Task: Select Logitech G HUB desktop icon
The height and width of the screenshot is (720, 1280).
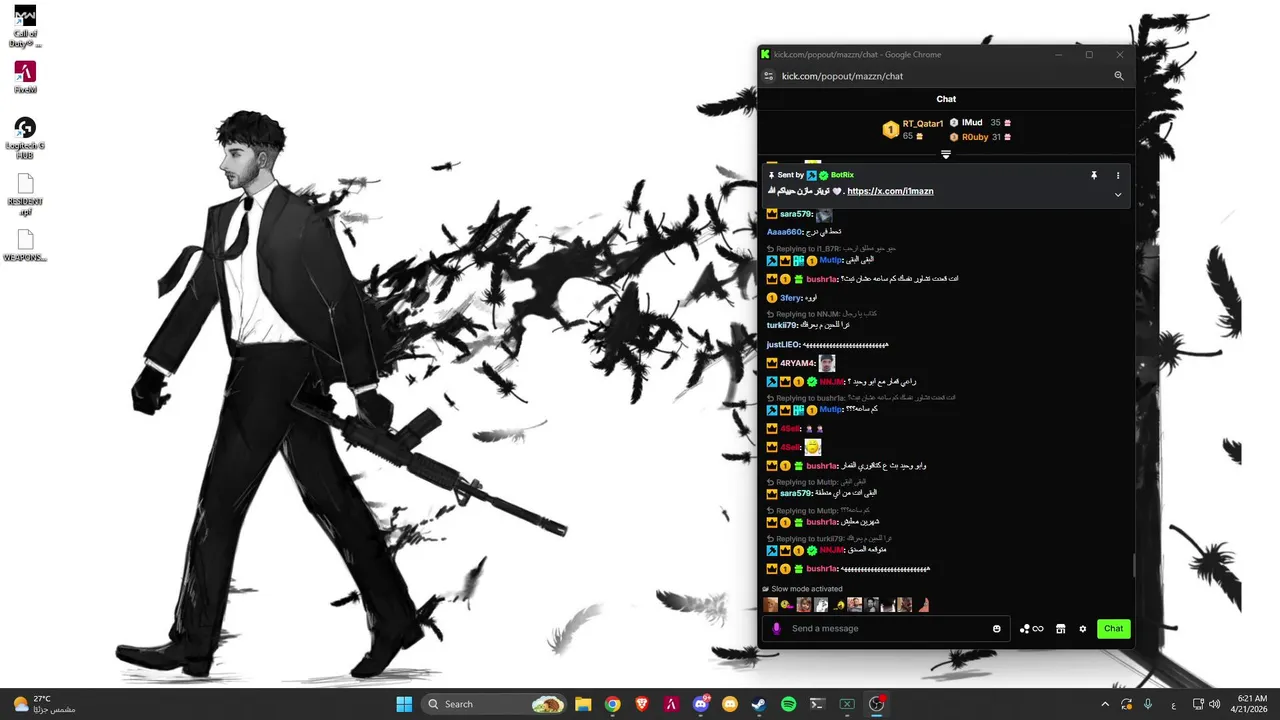Action: tap(25, 137)
